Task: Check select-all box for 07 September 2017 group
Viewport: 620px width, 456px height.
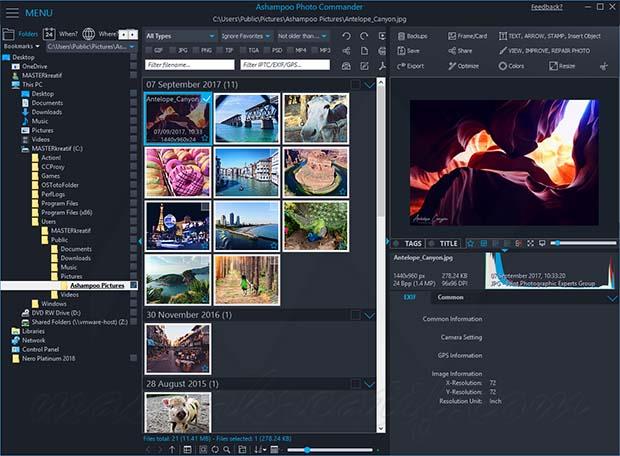Action: (355, 85)
